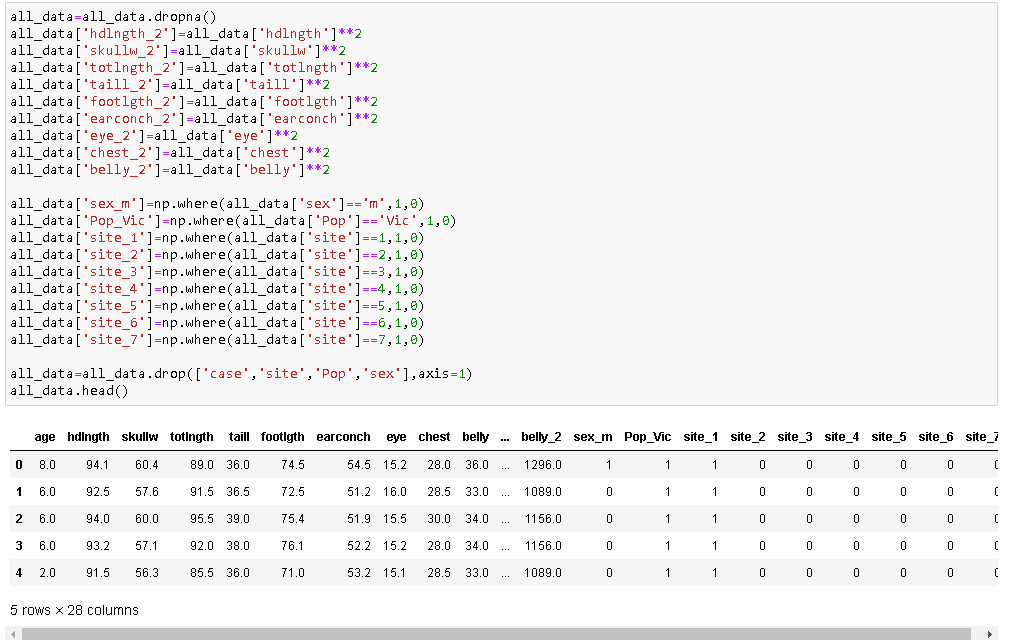This screenshot has height=640, width=1009.
Task: Click the row index 1 label
Action: pos(19,491)
